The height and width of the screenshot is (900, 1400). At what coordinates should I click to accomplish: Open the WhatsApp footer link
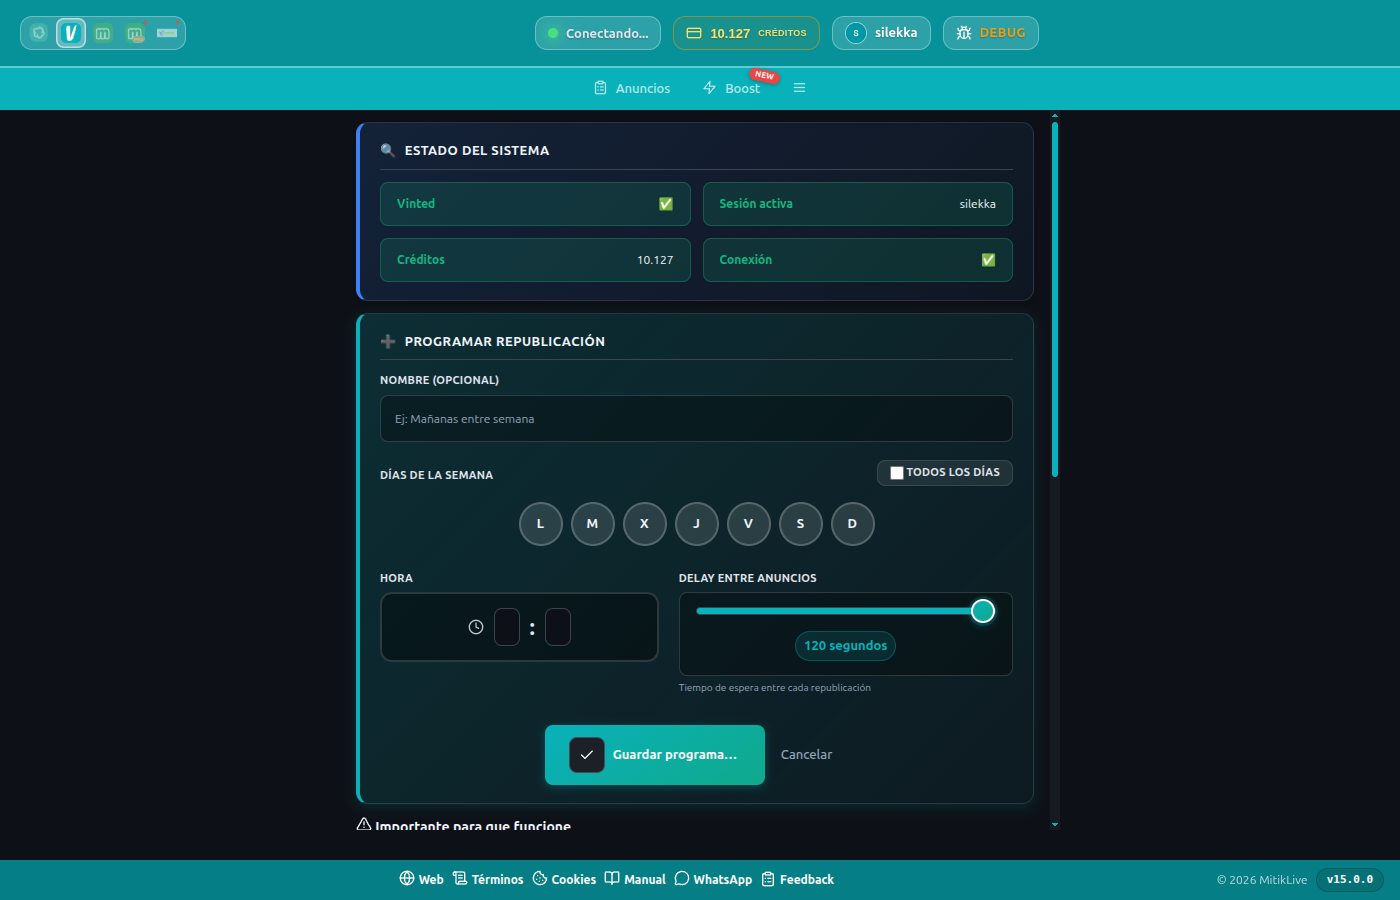713,879
